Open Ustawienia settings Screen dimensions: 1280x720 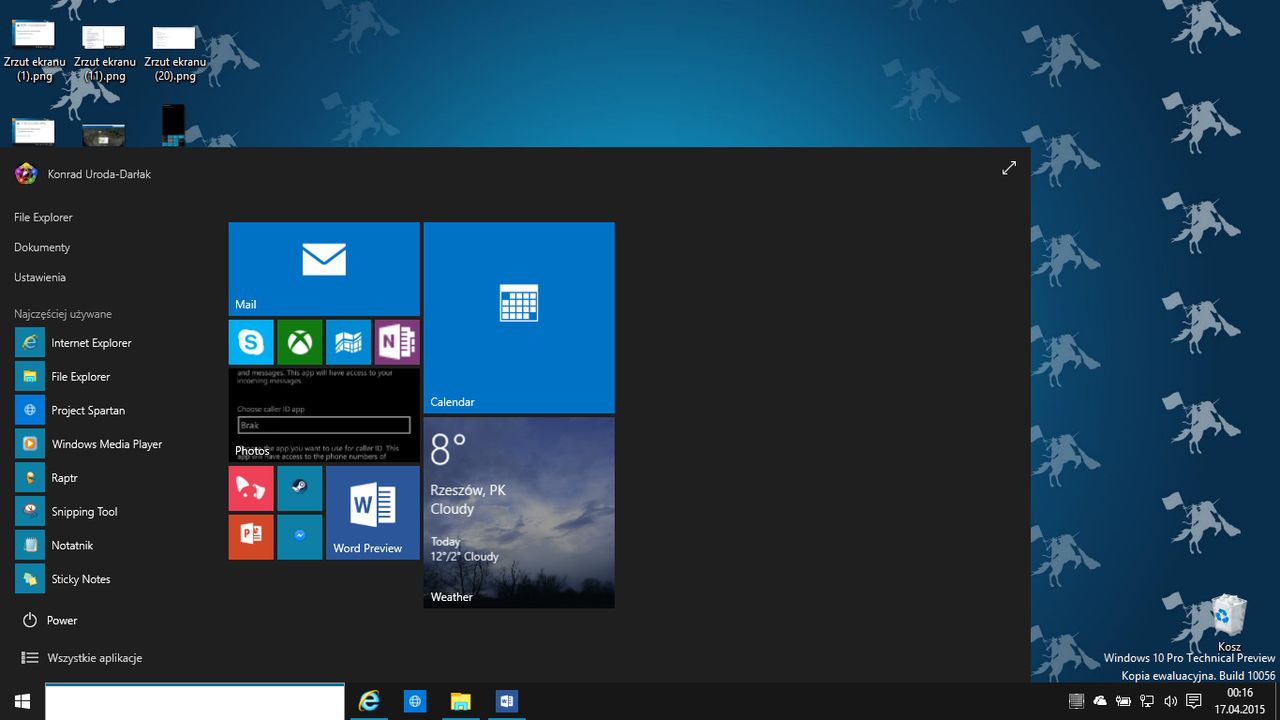point(40,277)
